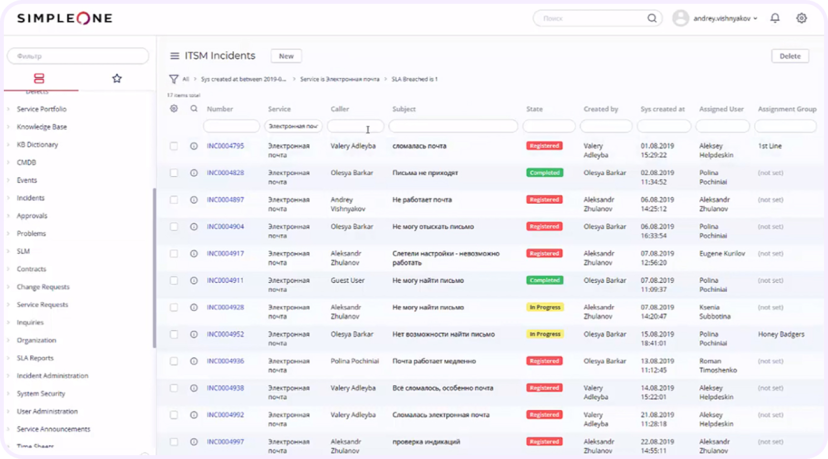828x459 pixels.
Task: Open the settings gear icon in header
Action: (801, 18)
